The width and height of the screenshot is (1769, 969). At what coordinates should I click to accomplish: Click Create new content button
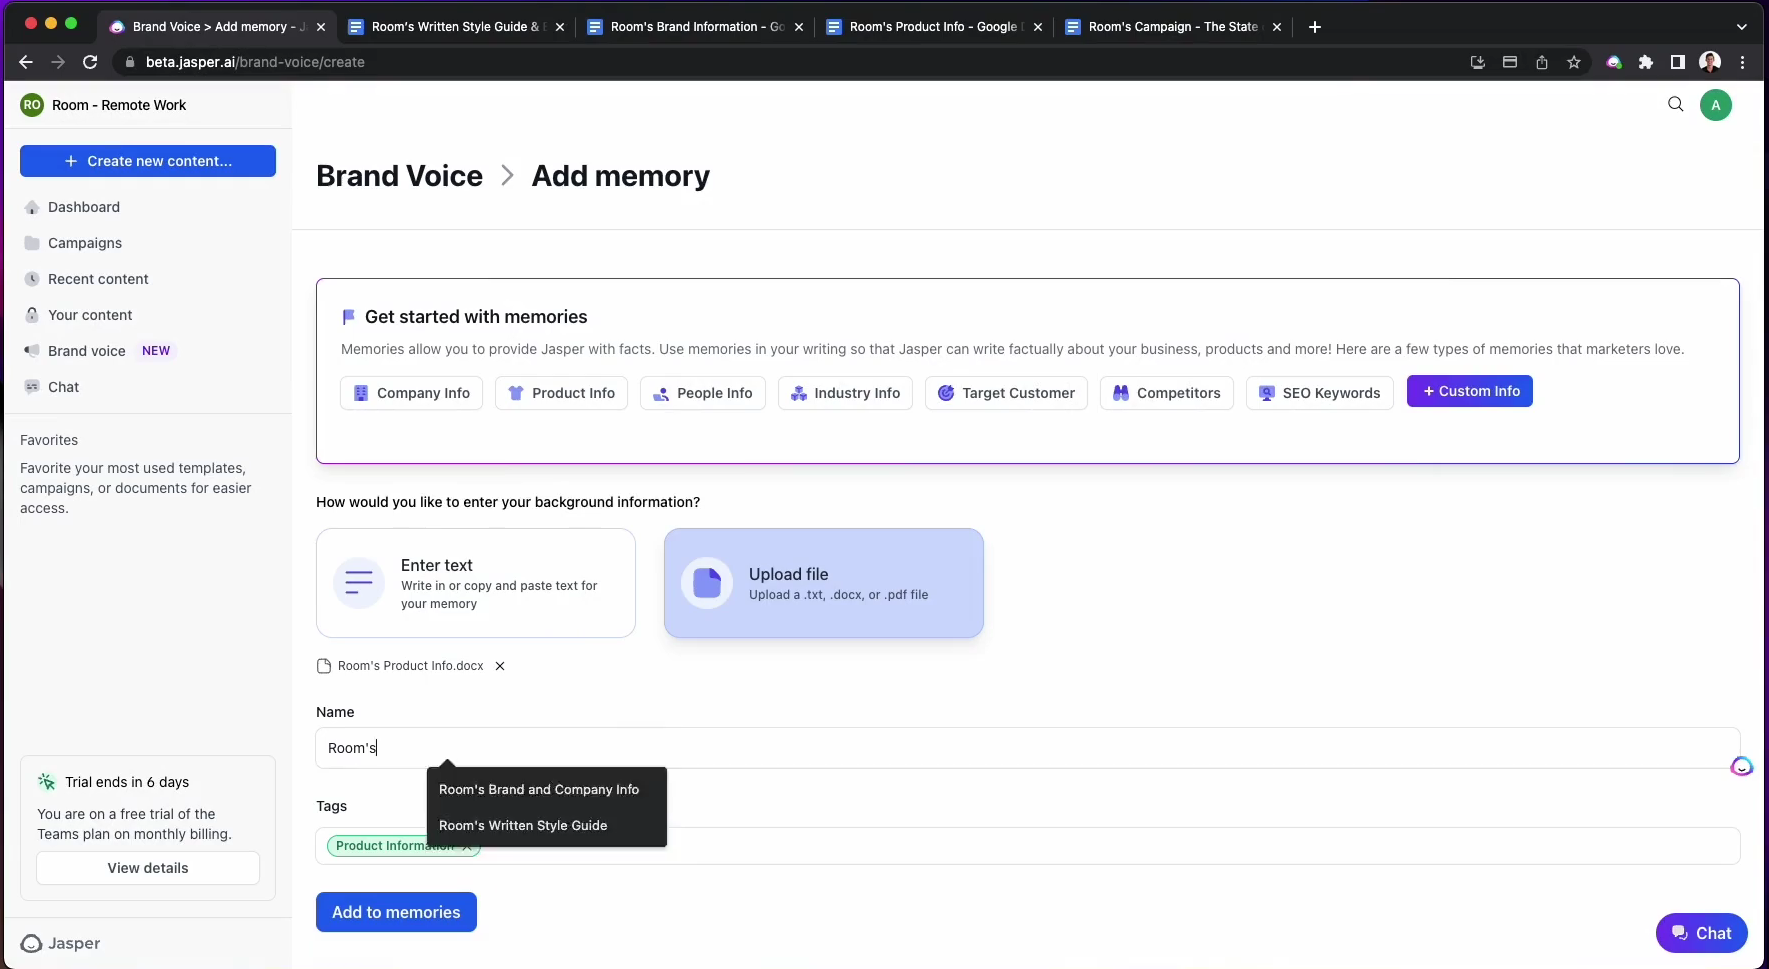pos(148,161)
